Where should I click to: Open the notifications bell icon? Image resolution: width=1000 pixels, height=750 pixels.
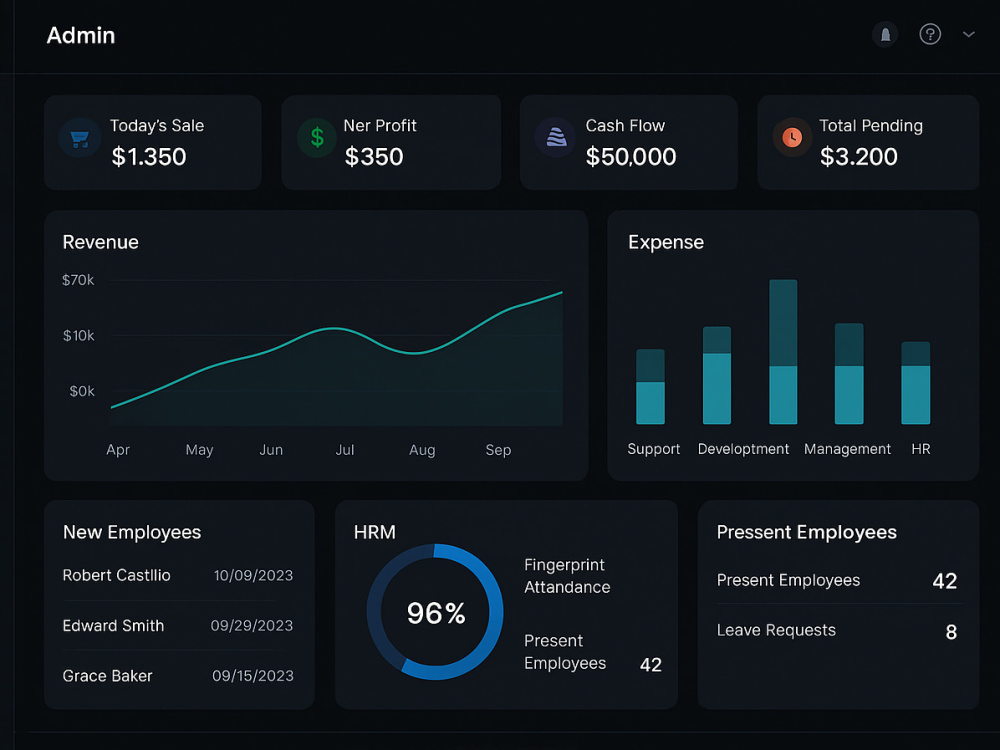pos(885,34)
